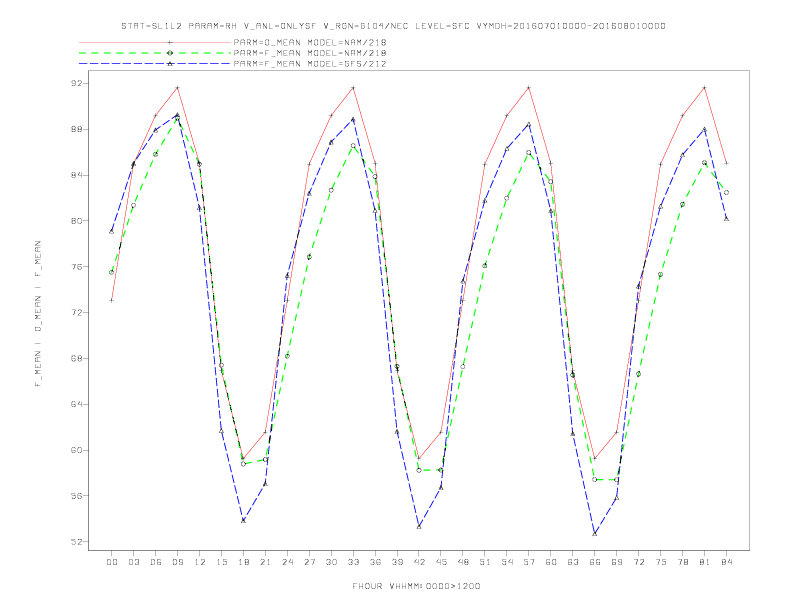Click y-axis tick label 80
Screen dimensions: 792x612
coord(76,221)
